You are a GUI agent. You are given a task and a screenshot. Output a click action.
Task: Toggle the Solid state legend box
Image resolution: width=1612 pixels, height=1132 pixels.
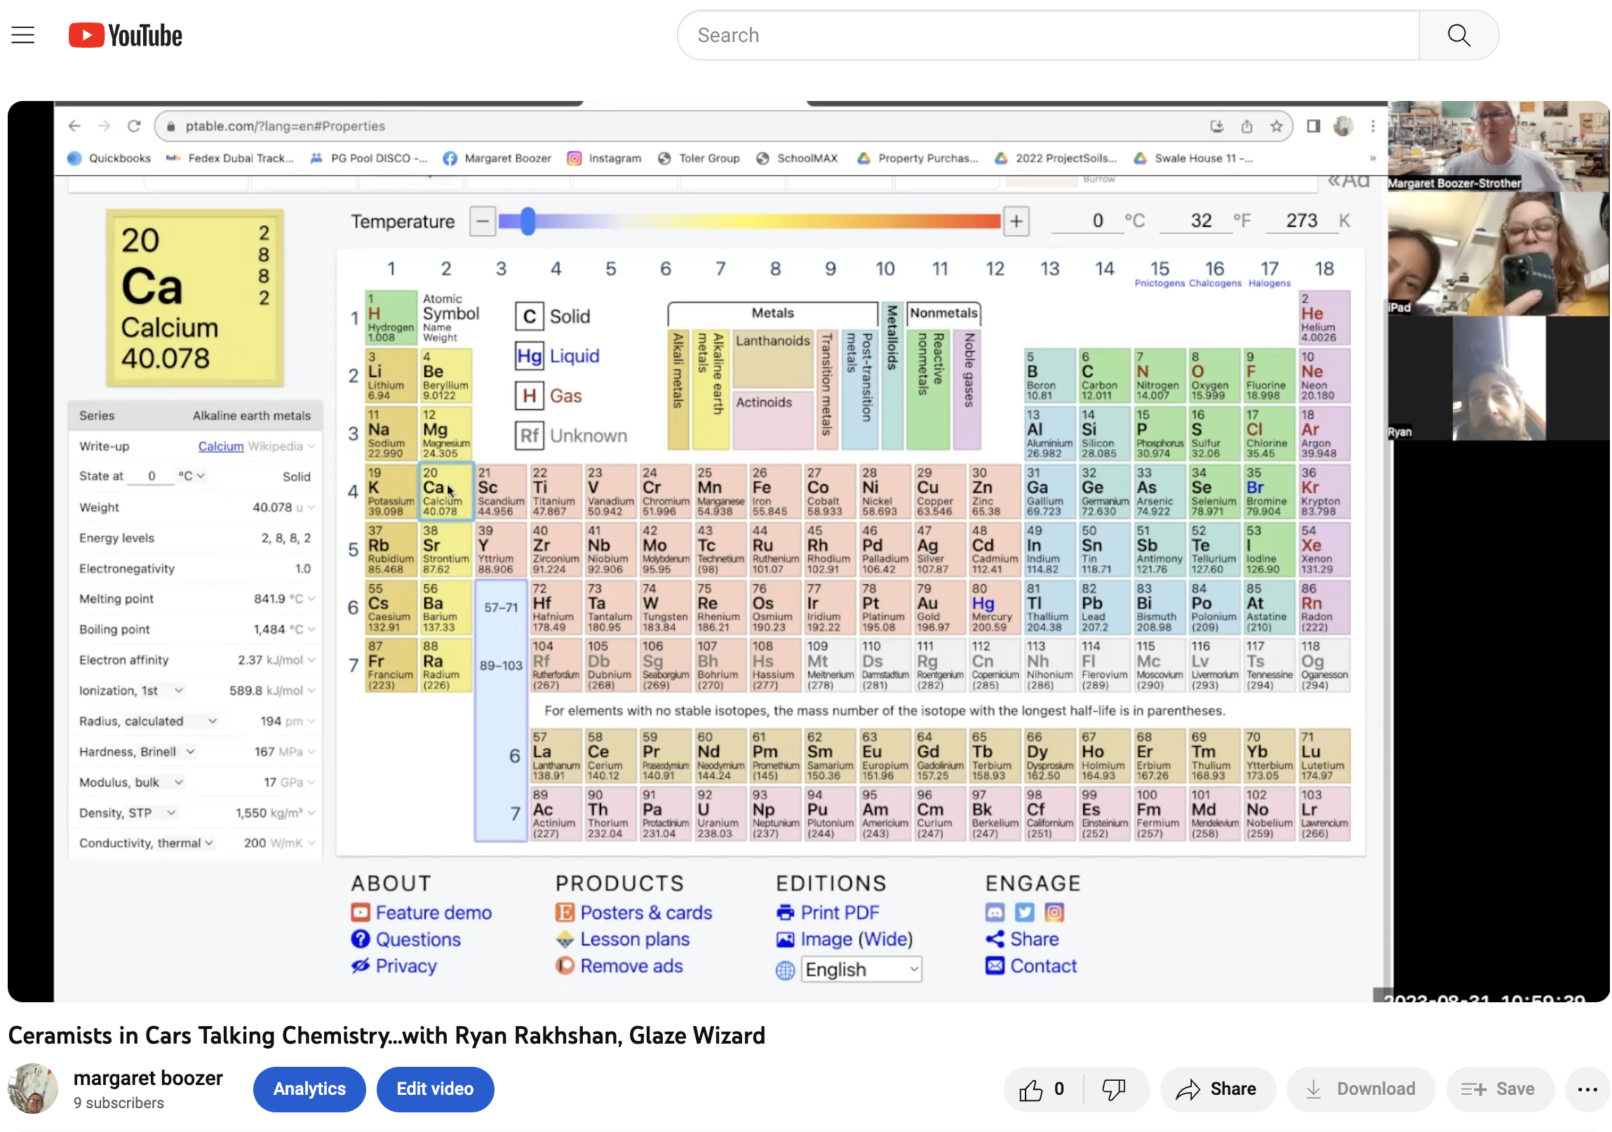pyautogui.click(x=529, y=317)
